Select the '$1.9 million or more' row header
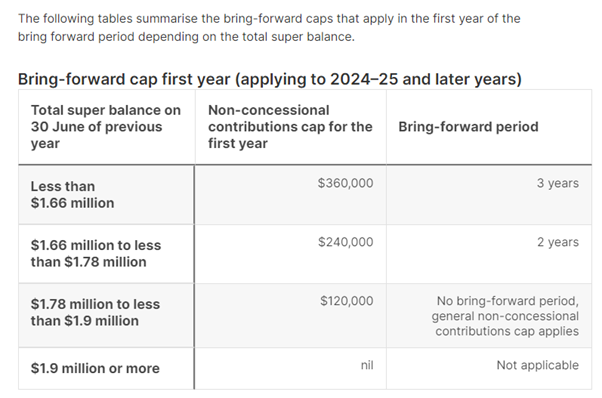 [x=106, y=368]
